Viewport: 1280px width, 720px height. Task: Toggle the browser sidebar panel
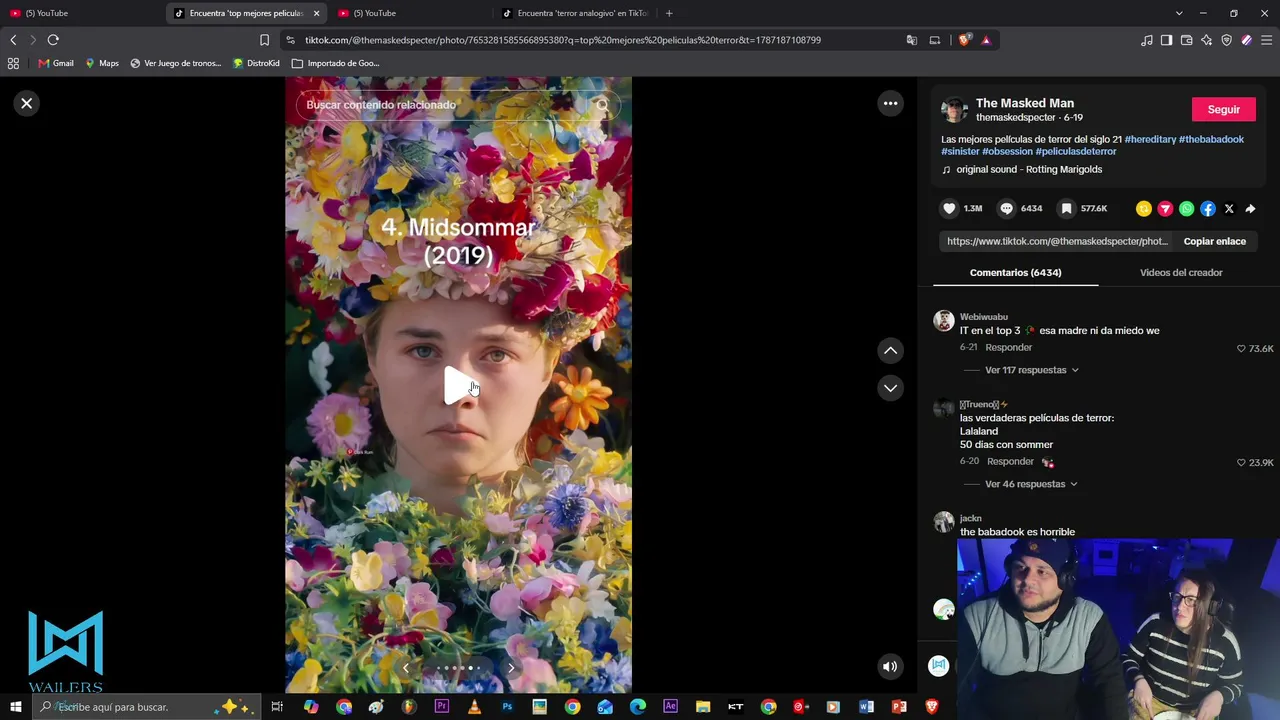coord(1166,40)
